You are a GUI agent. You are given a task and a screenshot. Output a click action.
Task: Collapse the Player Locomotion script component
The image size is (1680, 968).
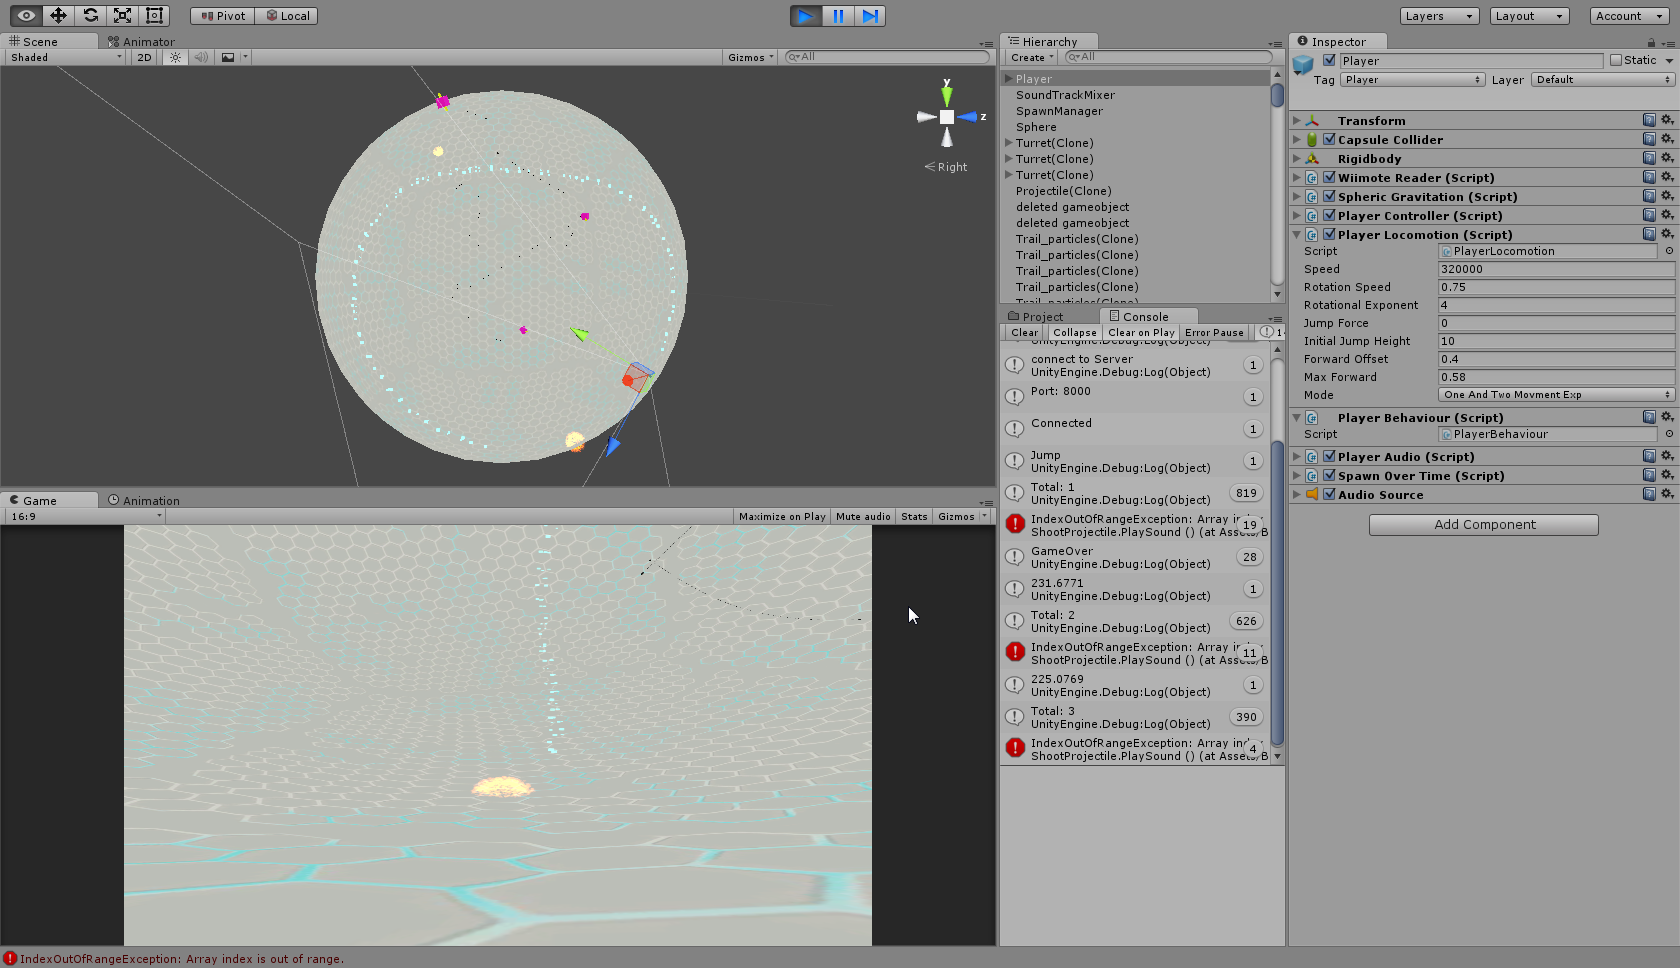pyautogui.click(x=1297, y=234)
